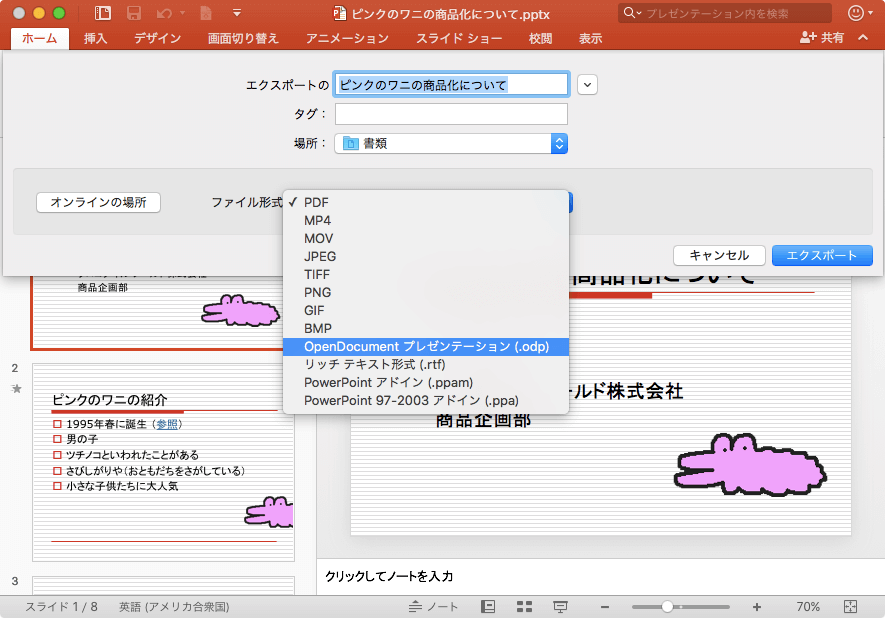The image size is (885, 618).
Task: Choose PowerPoint 97-2003 アドイン (.ppa) format
Action: click(426, 401)
